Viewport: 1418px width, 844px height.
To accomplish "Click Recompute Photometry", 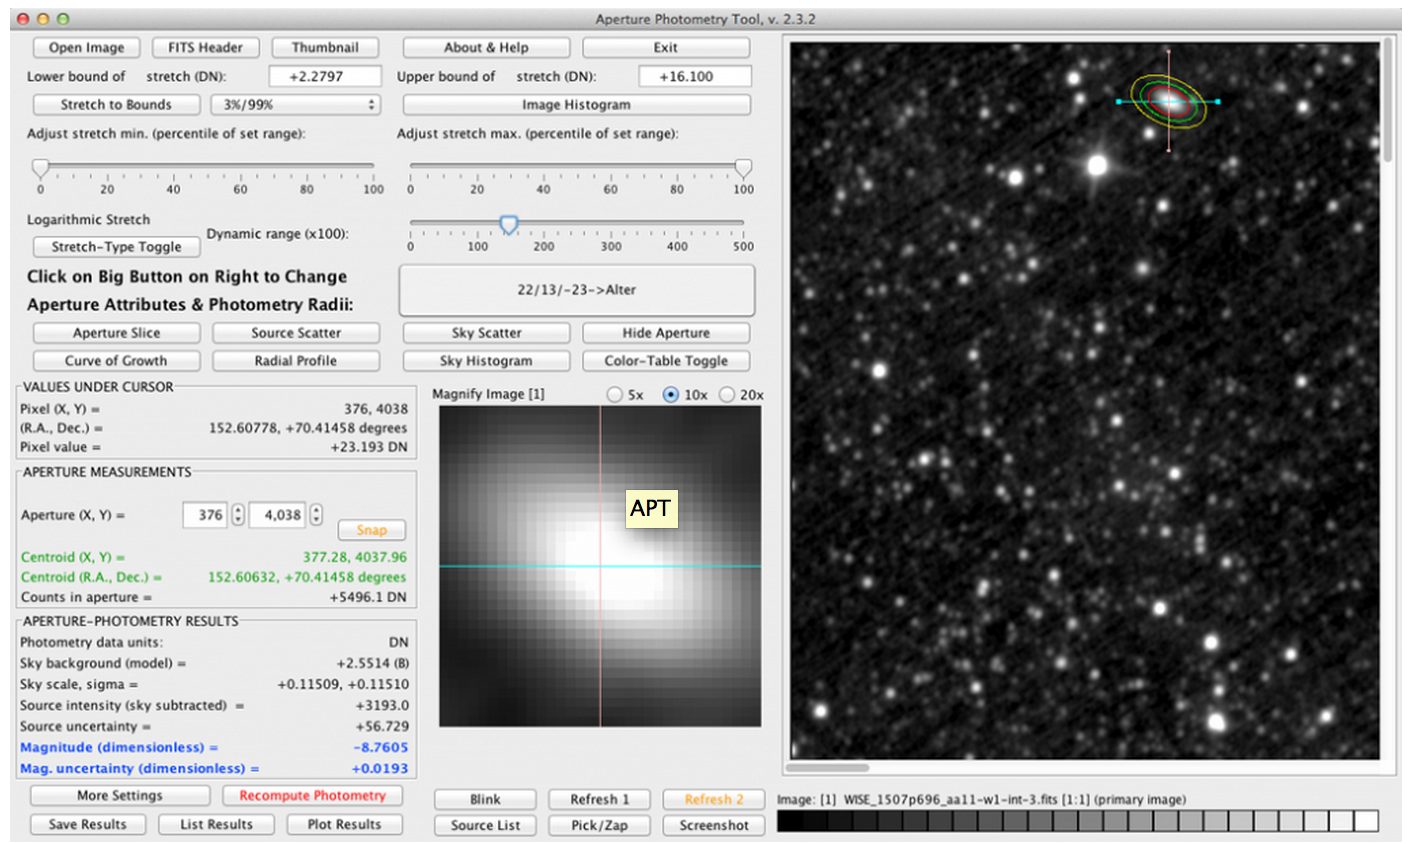I will (314, 797).
